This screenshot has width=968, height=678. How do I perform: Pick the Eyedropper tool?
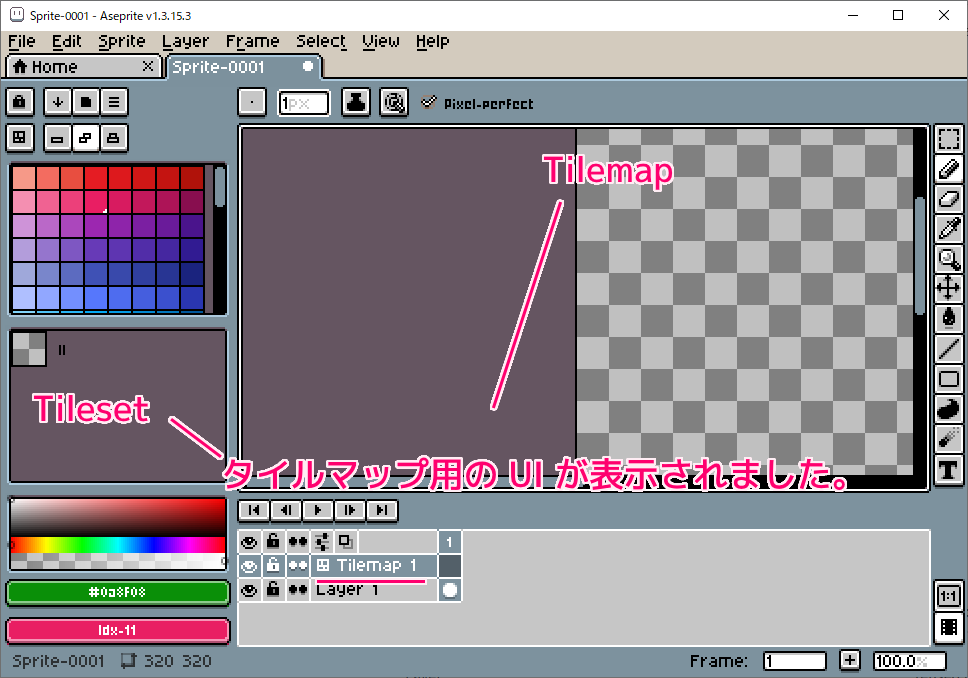[948, 228]
